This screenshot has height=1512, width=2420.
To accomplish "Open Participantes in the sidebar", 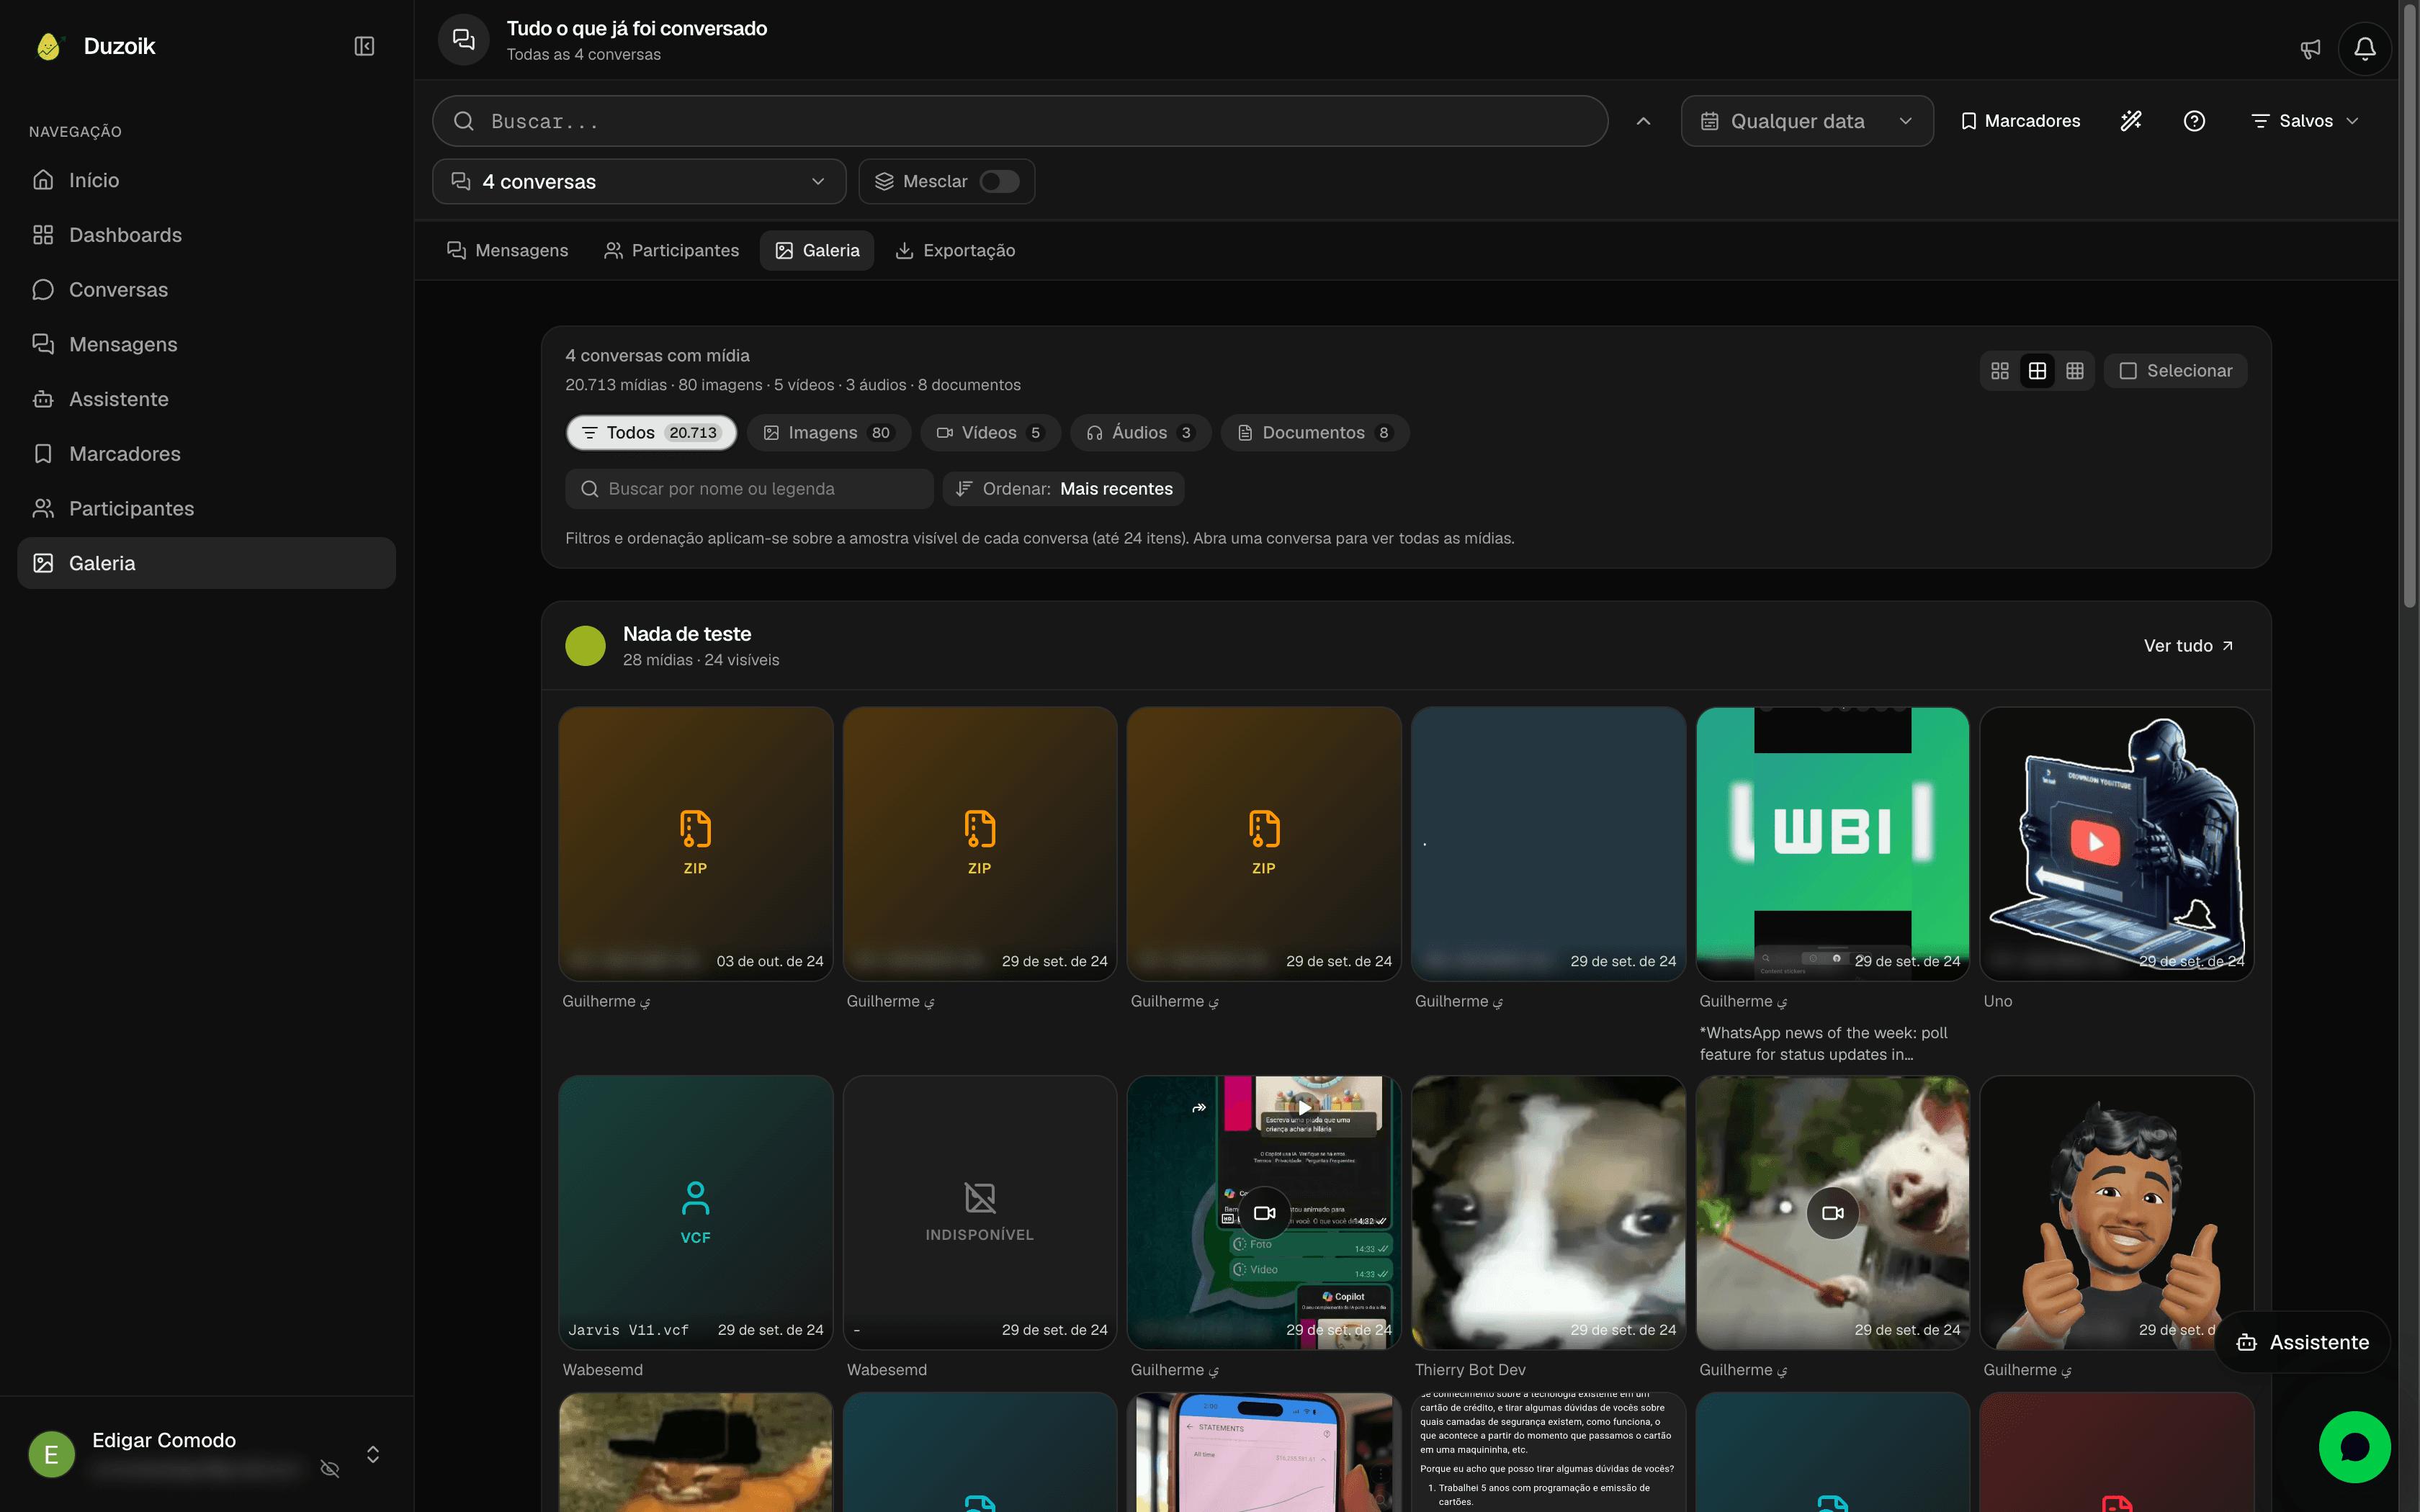I will click(207, 508).
